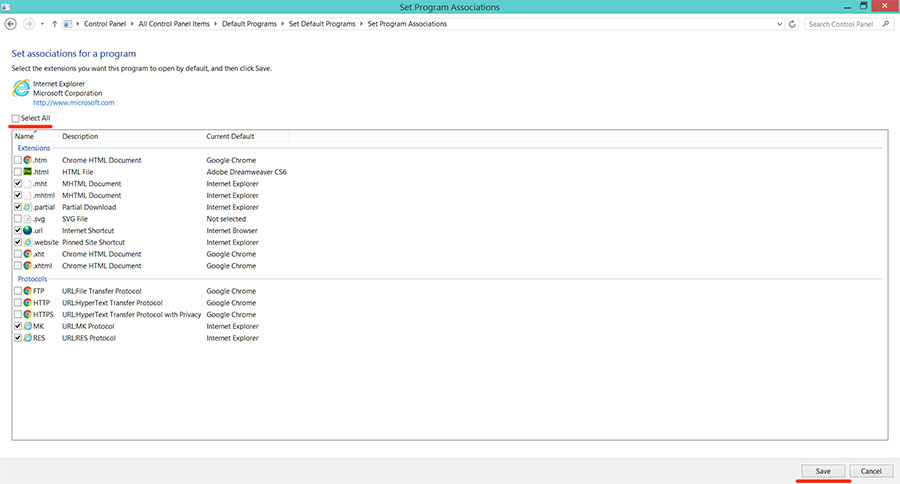Click the Back navigation arrow

coord(10,24)
